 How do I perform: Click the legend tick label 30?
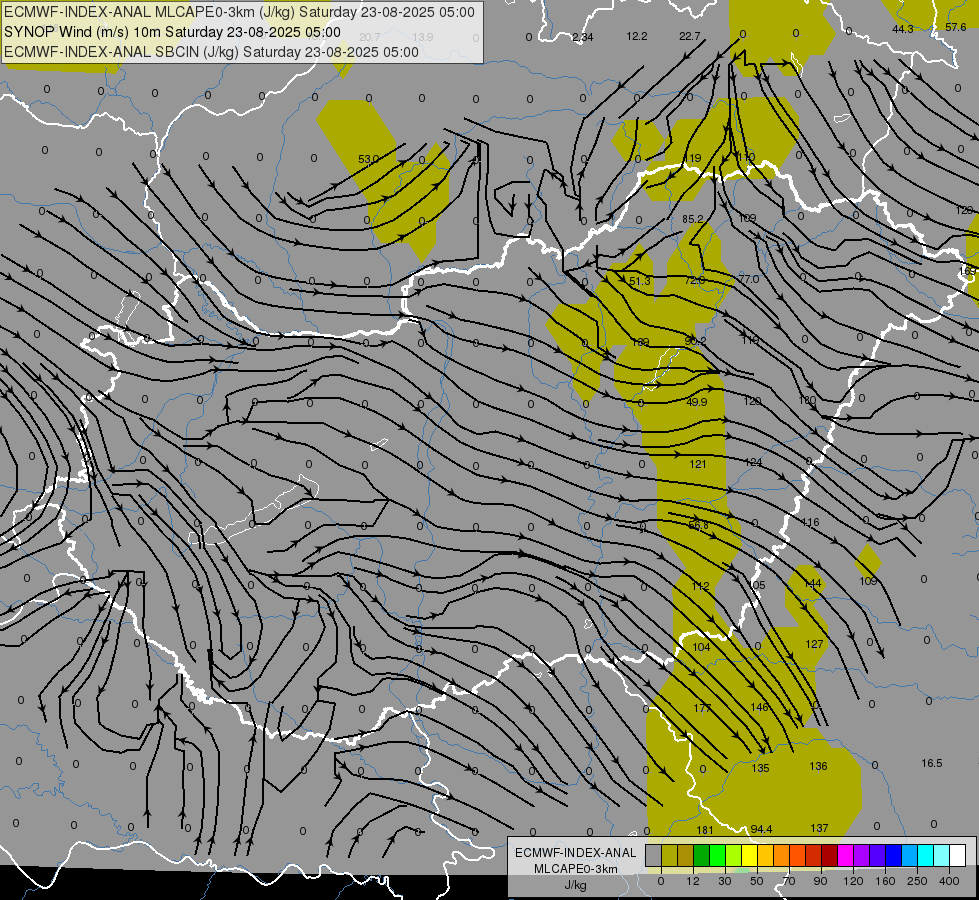tap(725, 881)
